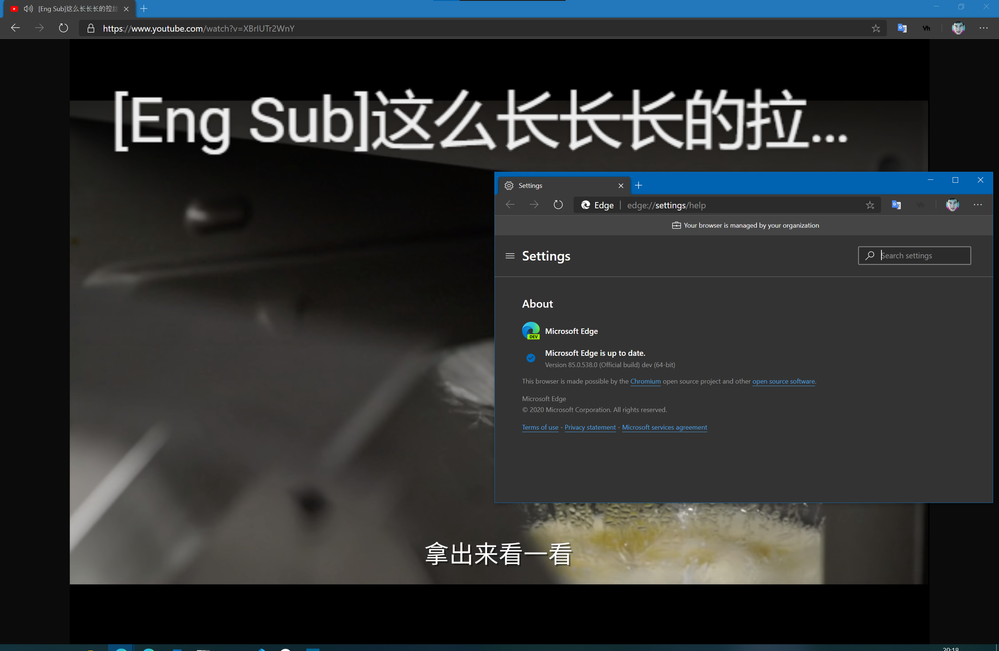Open the three-dots menu in the YouTube window
This screenshot has height=651, width=999.
tap(984, 28)
